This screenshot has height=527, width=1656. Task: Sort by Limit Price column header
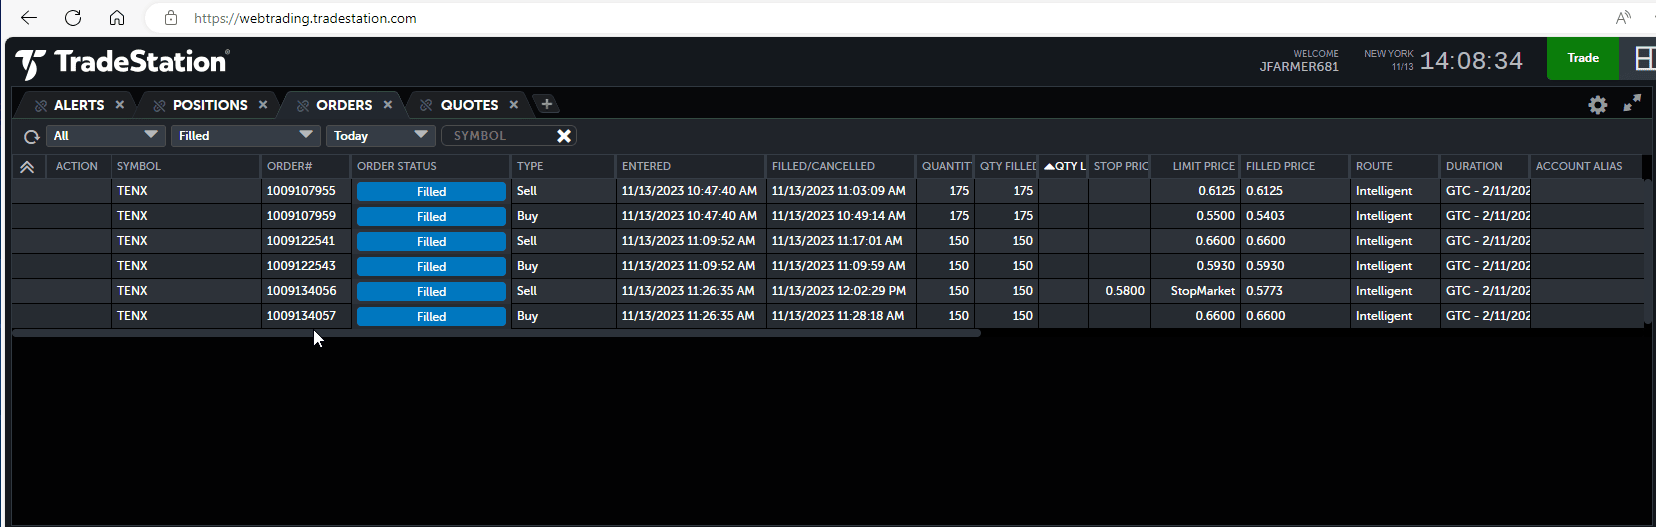1195,166
